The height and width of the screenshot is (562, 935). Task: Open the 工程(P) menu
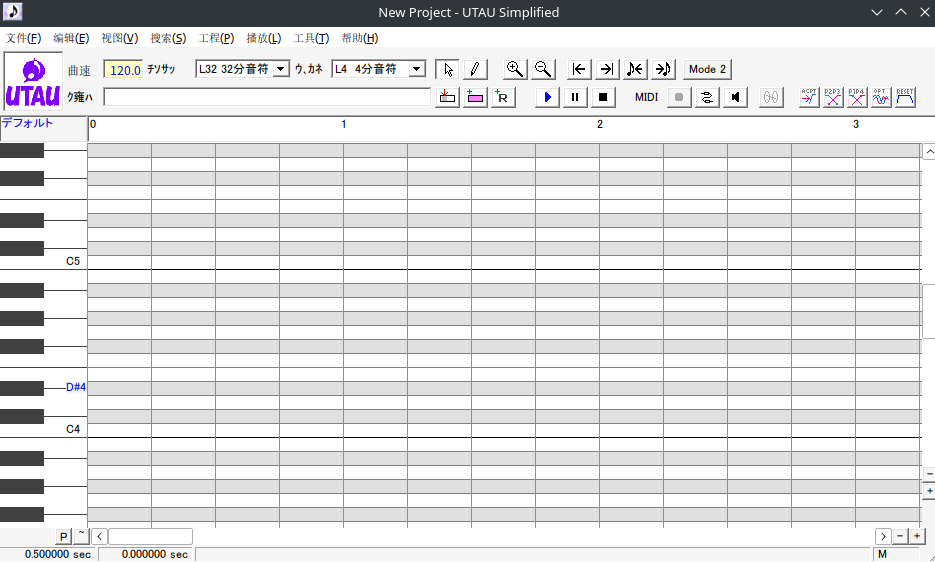coord(216,38)
